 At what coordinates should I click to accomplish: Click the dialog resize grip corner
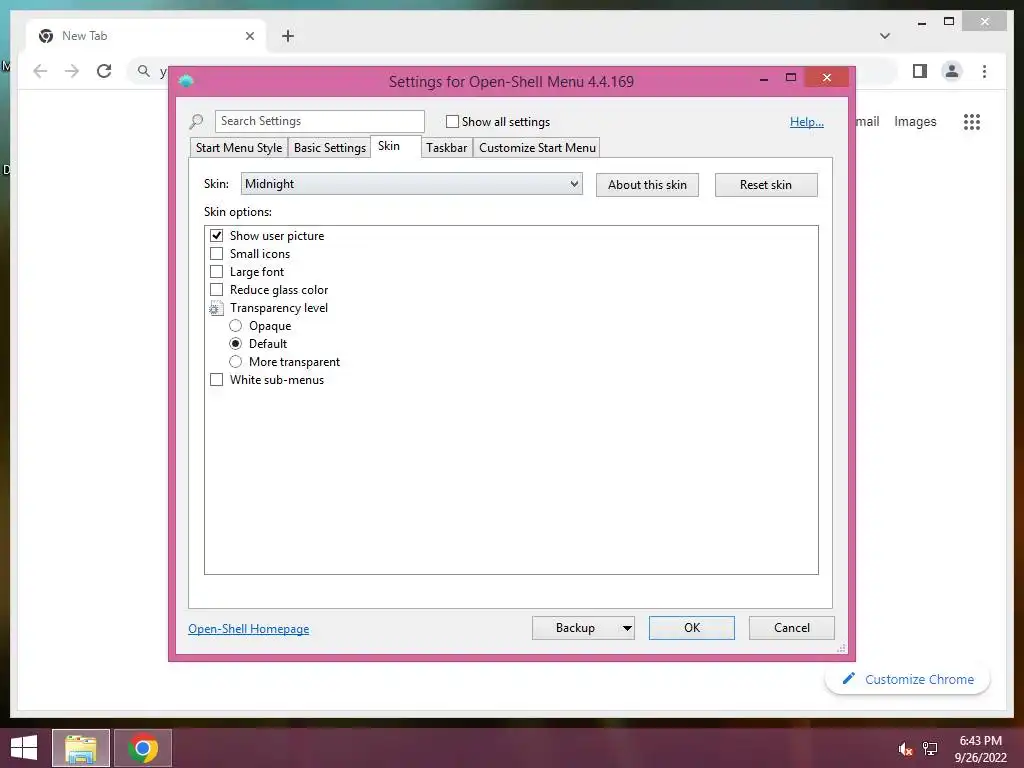click(841, 648)
